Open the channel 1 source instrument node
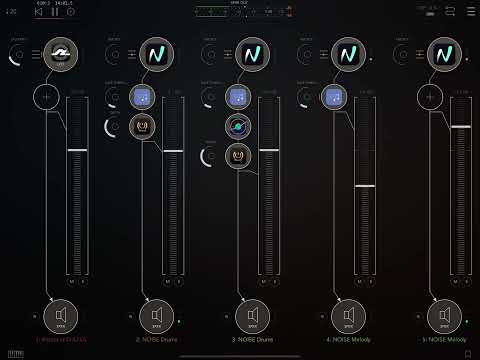Image resolution: width=480 pixels, height=360 pixels. 60,54
